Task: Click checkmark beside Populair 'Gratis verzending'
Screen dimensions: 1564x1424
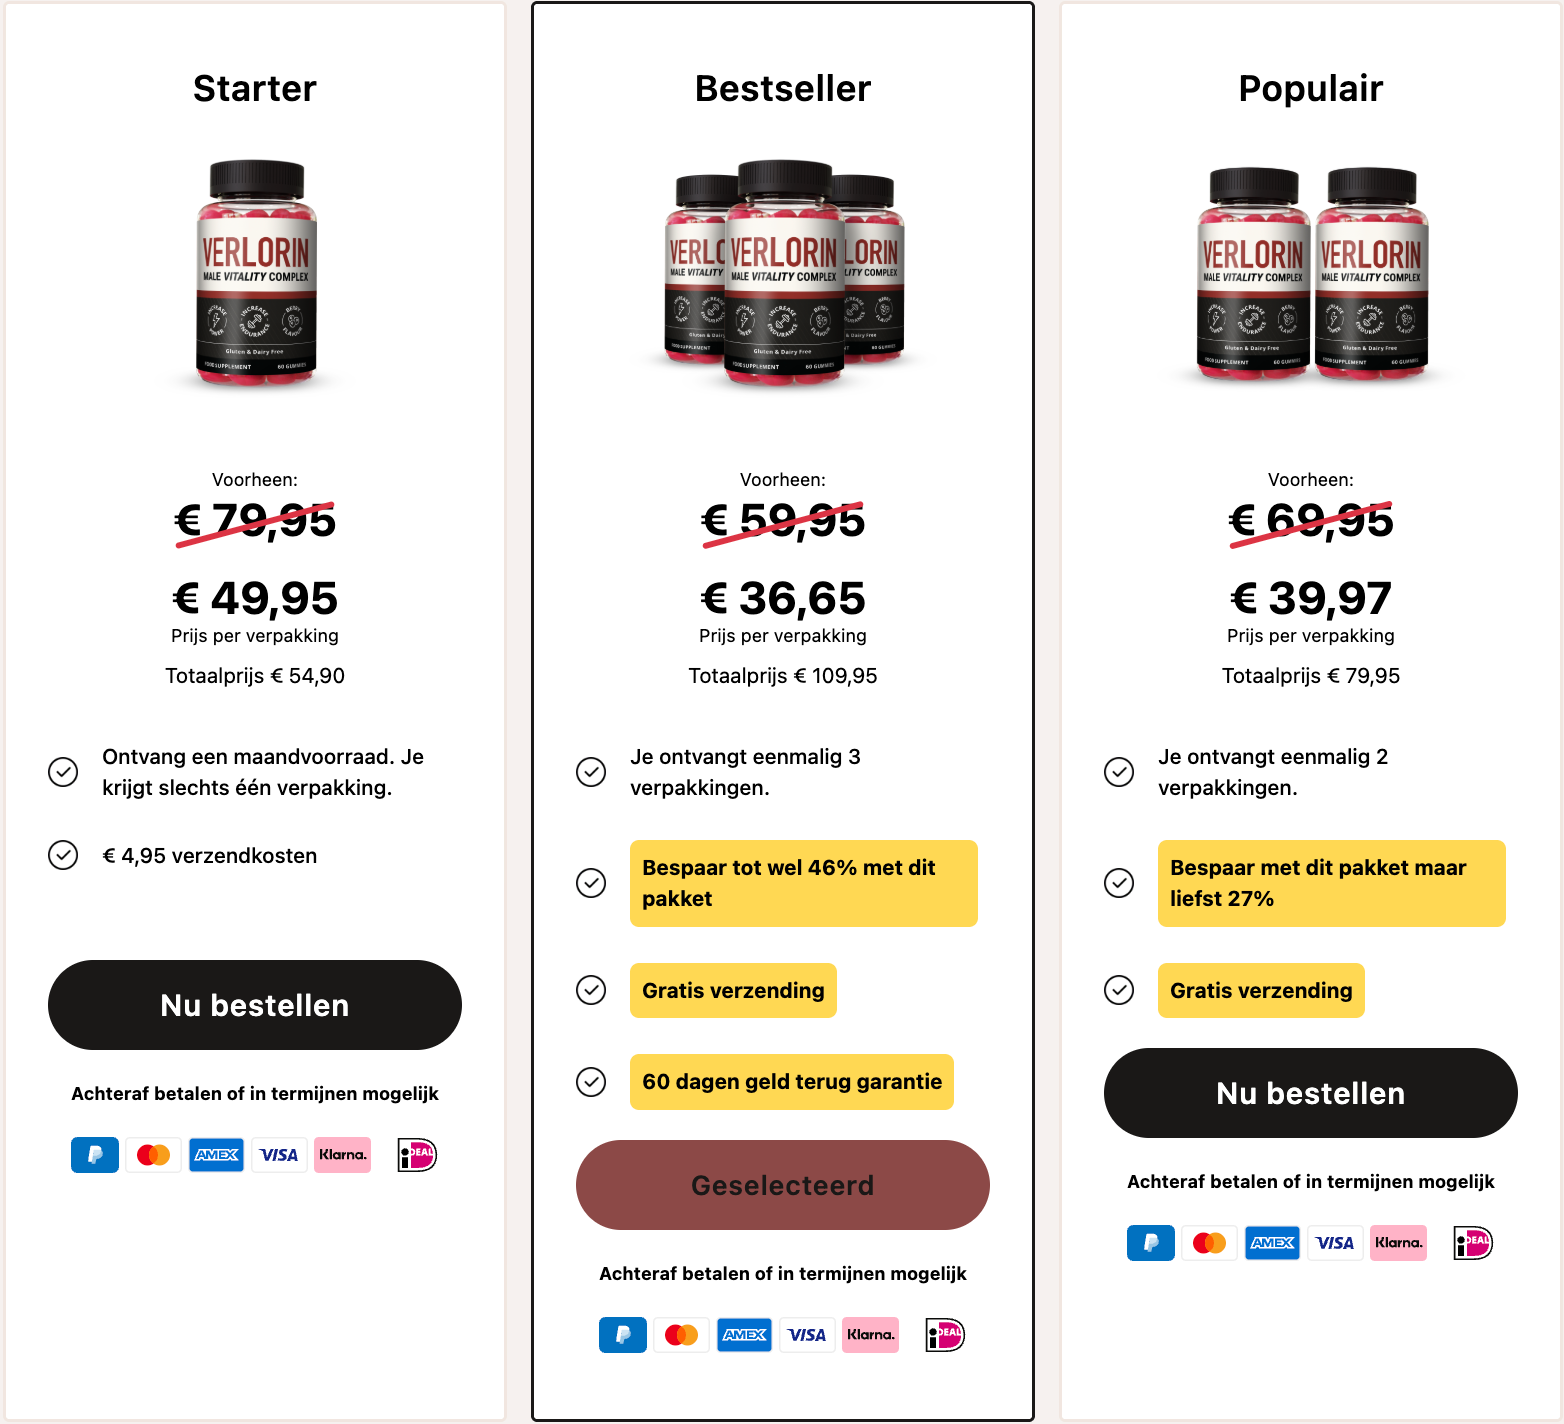Action: pos(1119,990)
